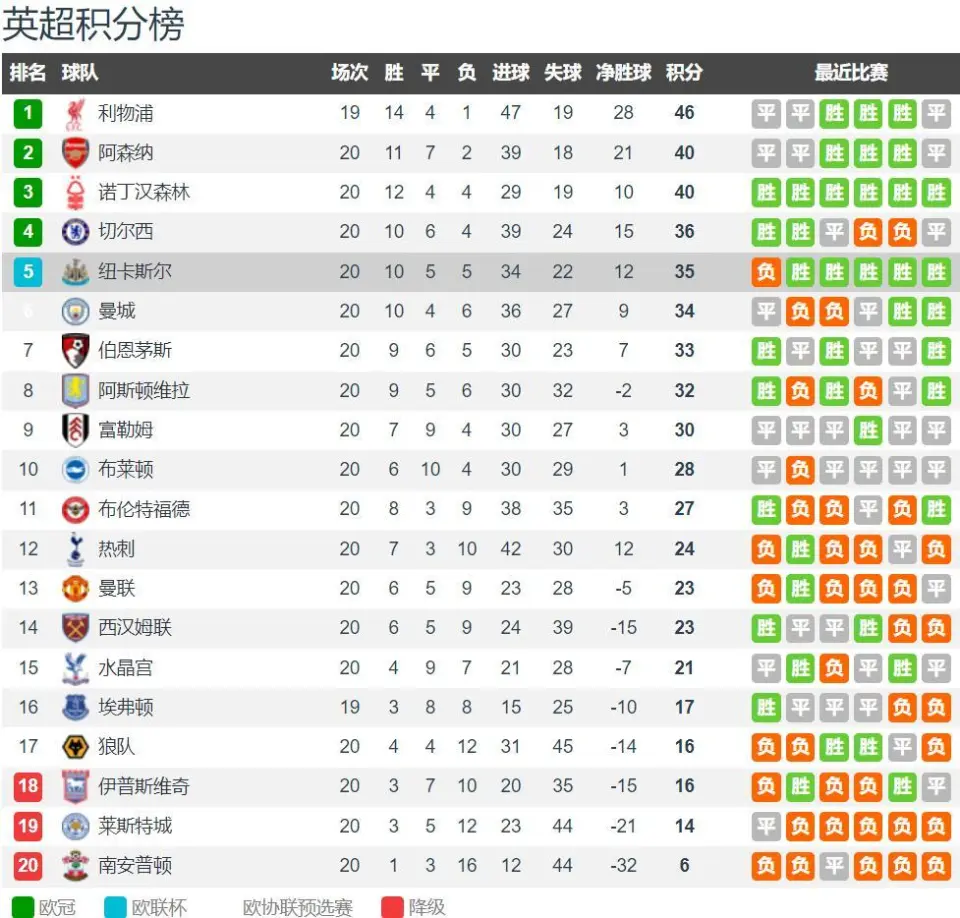This screenshot has height=918, width=960.
Task: Open the 利物浦 team name link
Action: point(126,113)
